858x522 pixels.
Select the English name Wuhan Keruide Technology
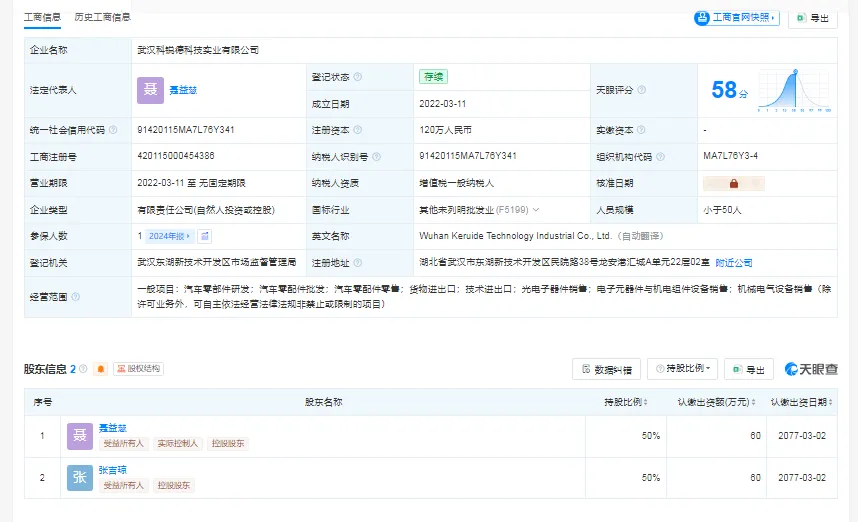click(x=514, y=236)
